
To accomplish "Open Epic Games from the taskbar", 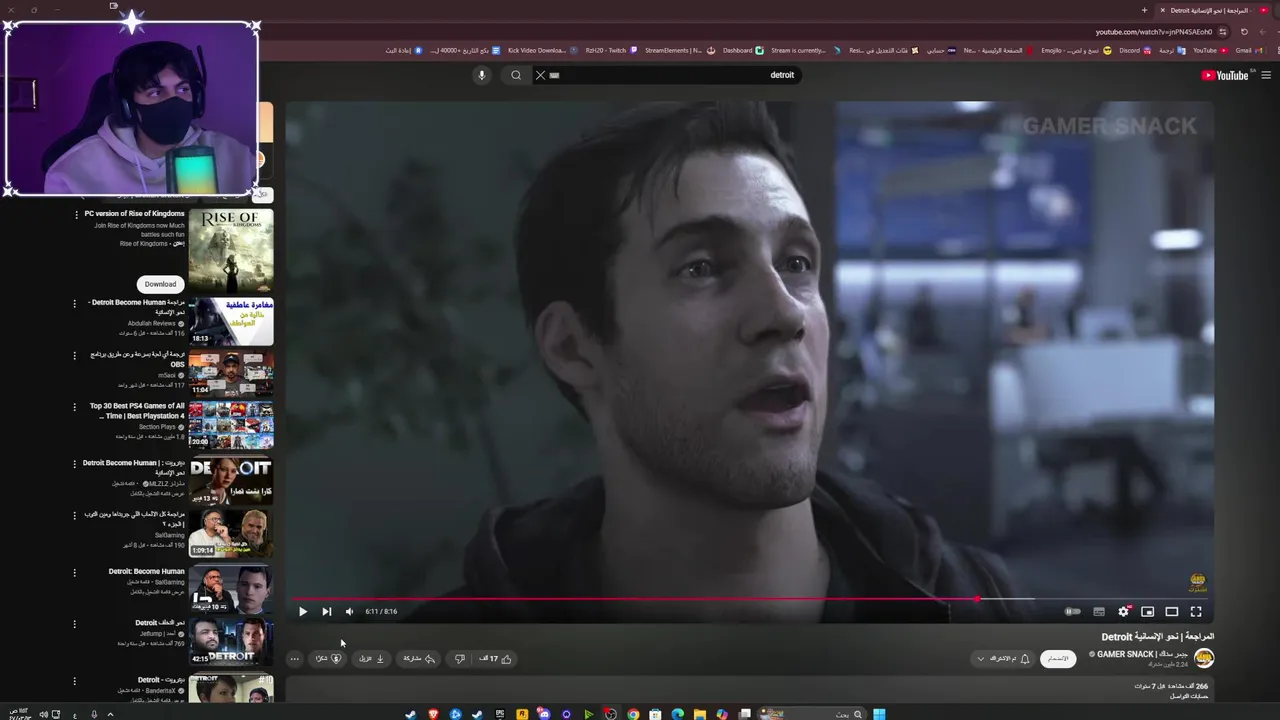I will (500, 714).
